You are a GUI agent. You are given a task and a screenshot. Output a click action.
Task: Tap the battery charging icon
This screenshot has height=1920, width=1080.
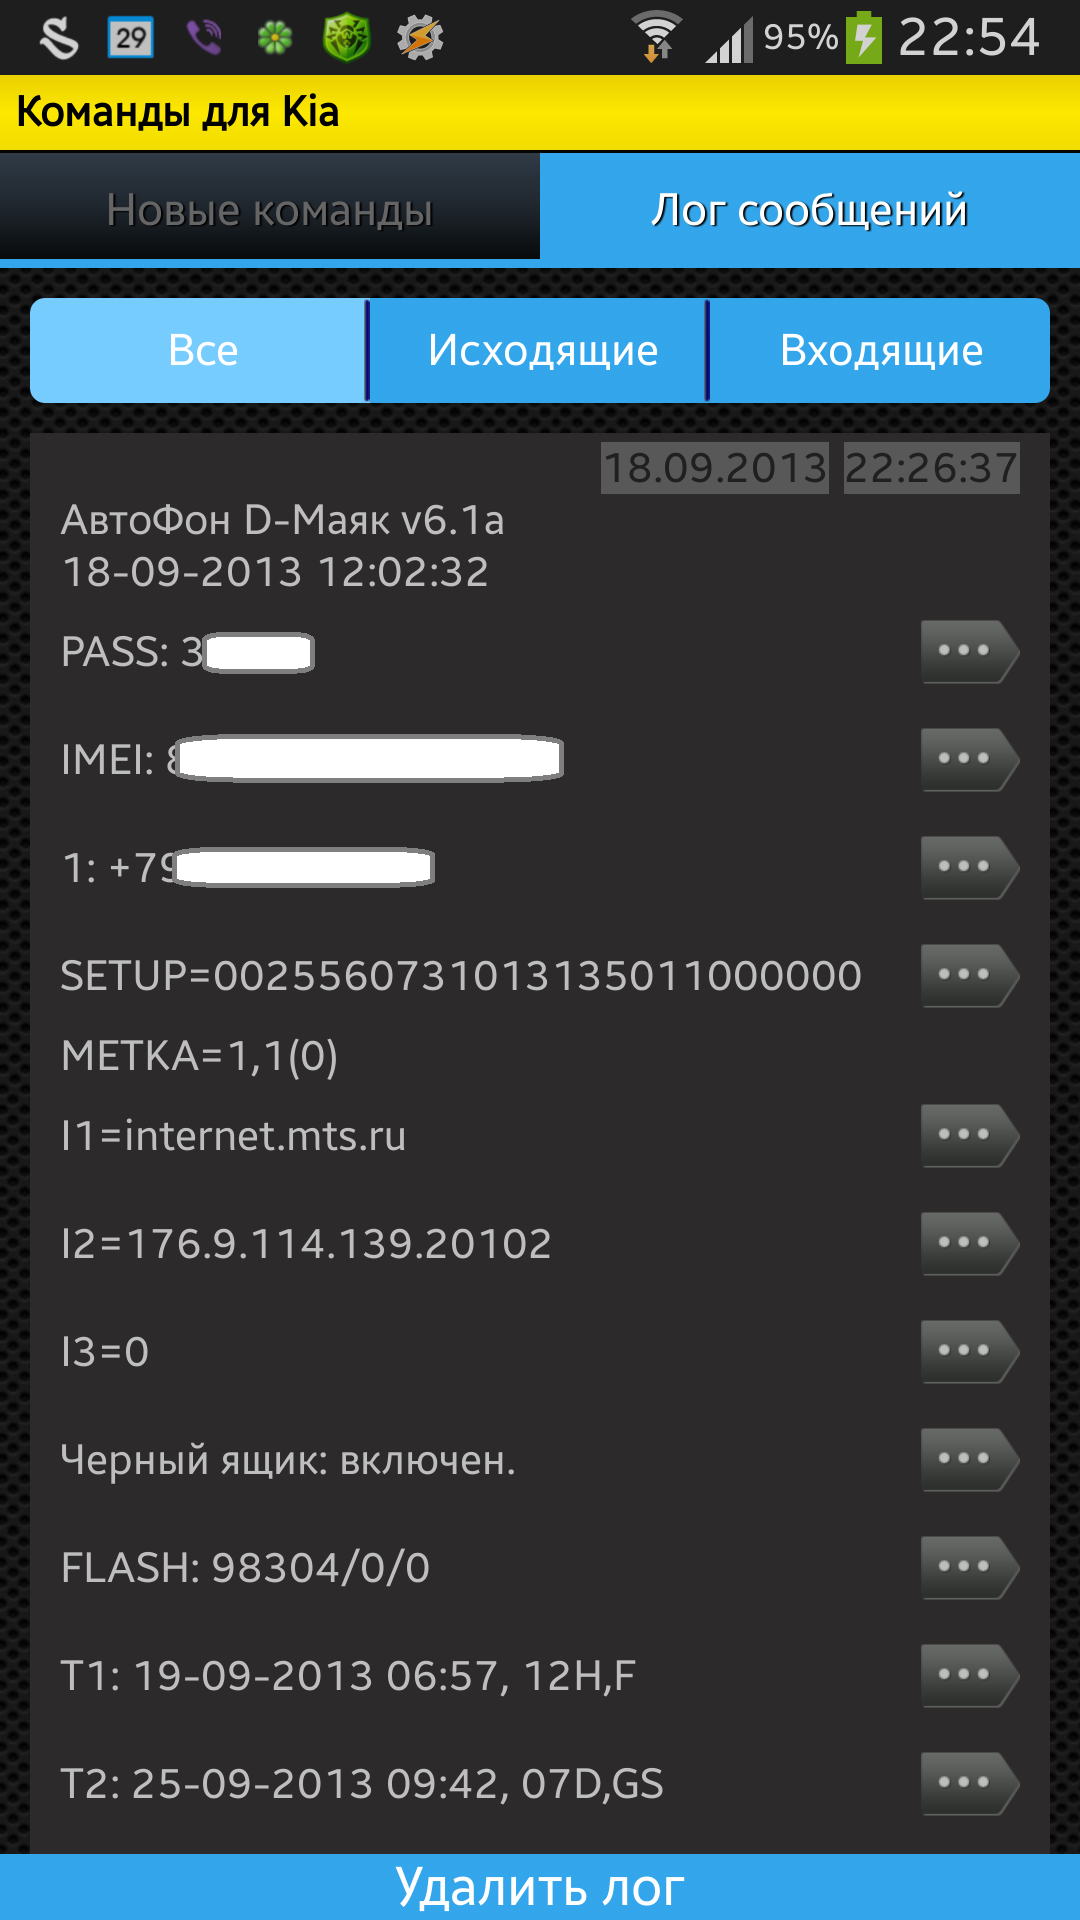click(x=864, y=38)
